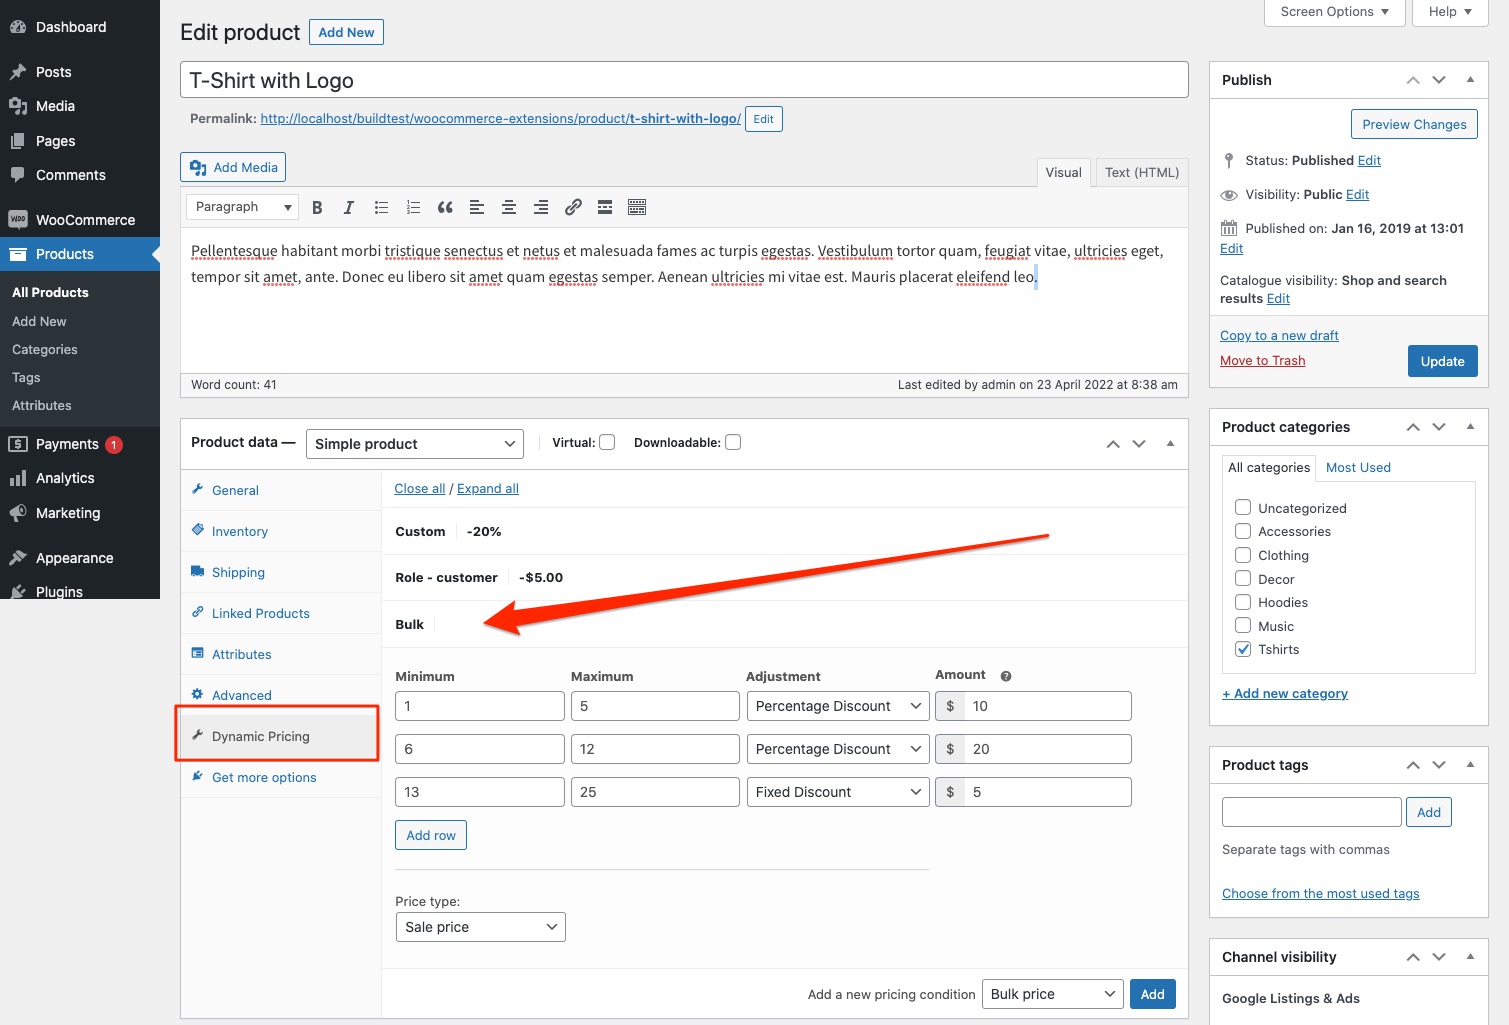Switch to Most Used categories tab
The image size is (1509, 1025).
click(x=1358, y=468)
